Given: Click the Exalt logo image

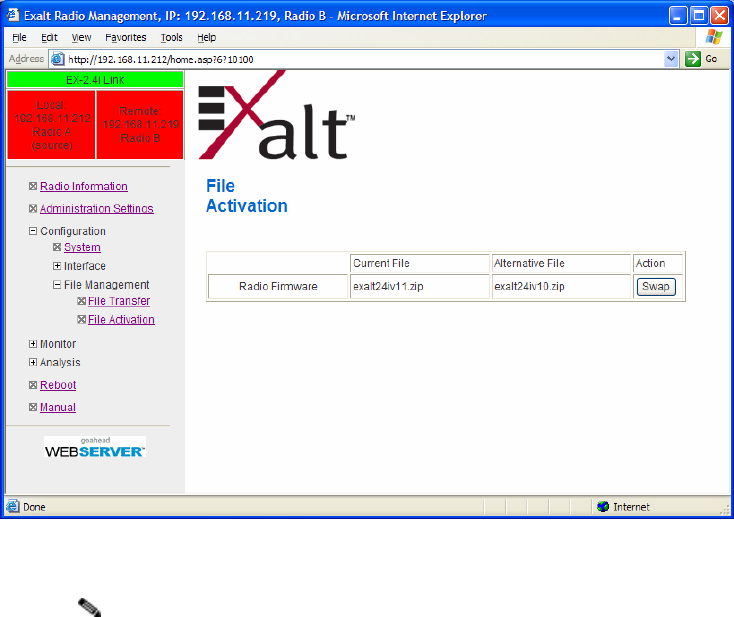Looking at the screenshot, I should (277, 115).
